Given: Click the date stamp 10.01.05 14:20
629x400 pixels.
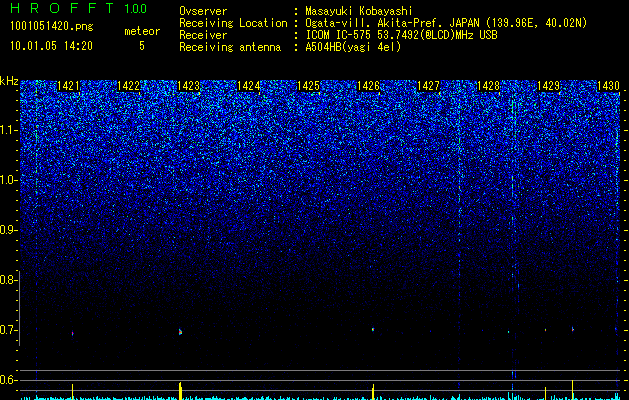Looking at the screenshot, I should [x=51, y=46].
